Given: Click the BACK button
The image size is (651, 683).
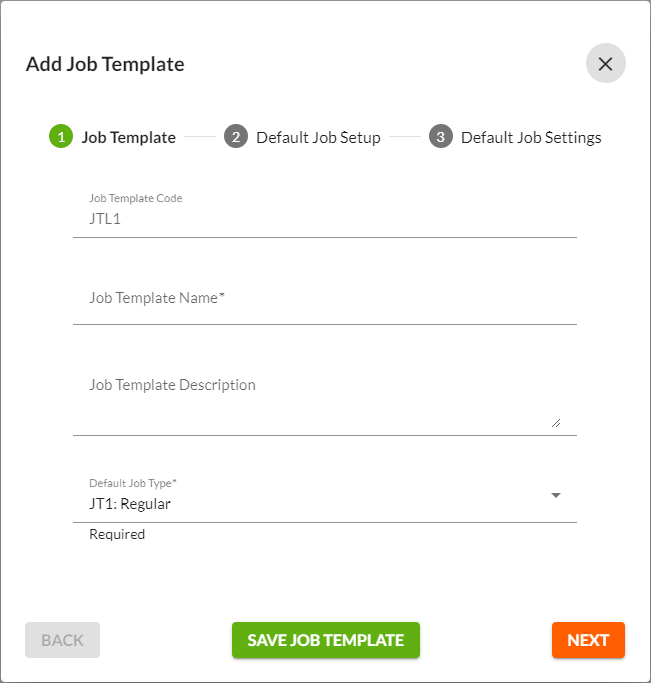Looking at the screenshot, I should (x=62, y=640).
